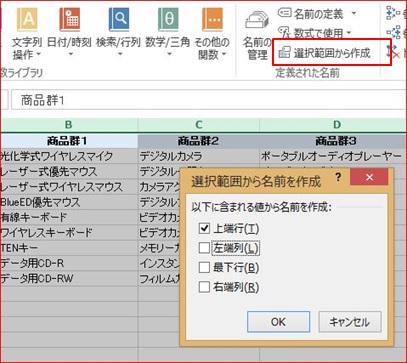Select cell データ用CD-RW

point(69,279)
